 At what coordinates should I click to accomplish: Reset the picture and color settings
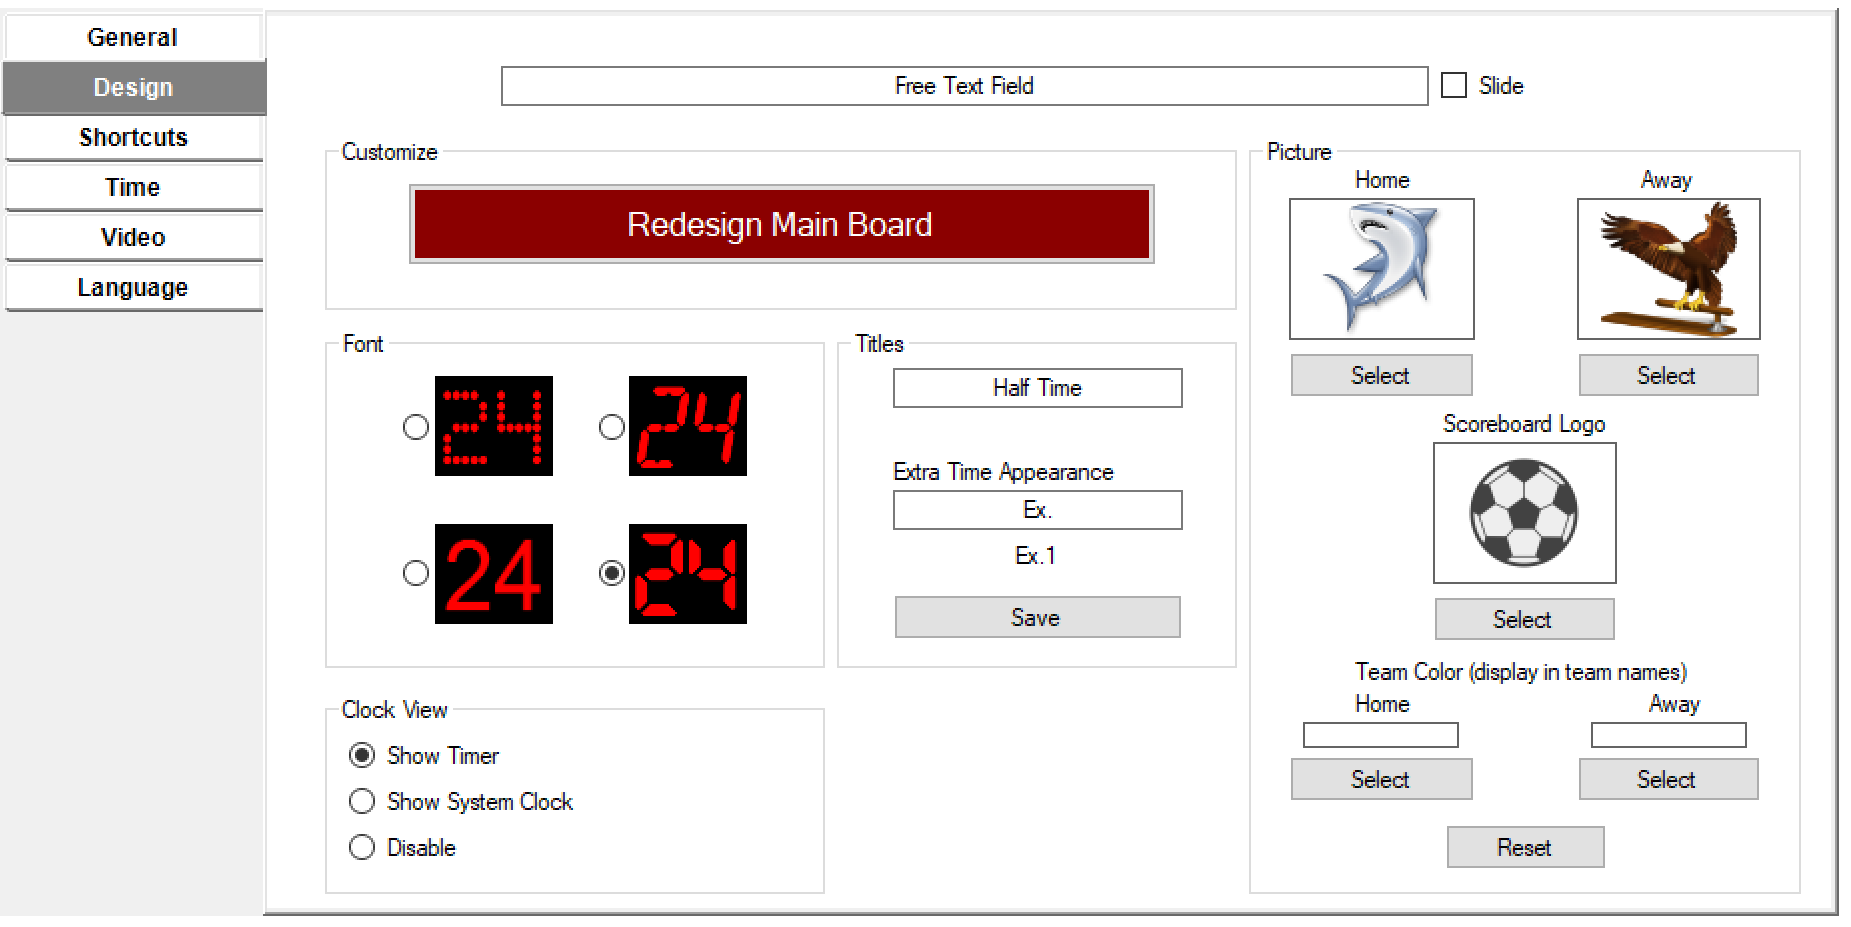point(1525,847)
